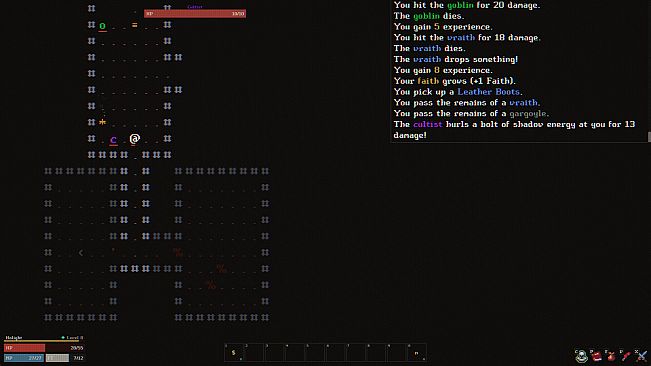Click the message log scrollbar thumb

[649, 137]
